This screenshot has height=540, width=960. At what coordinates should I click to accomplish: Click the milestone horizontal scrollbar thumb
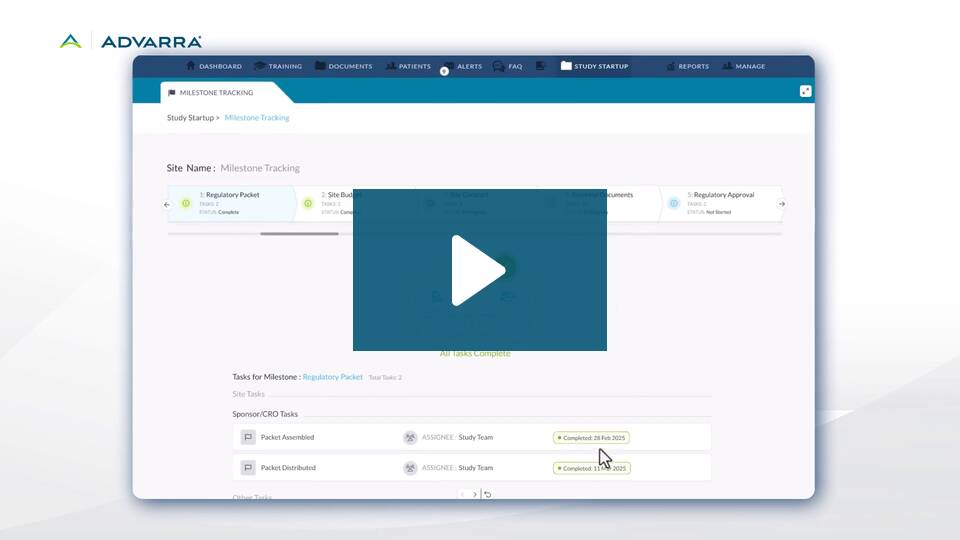(x=299, y=233)
